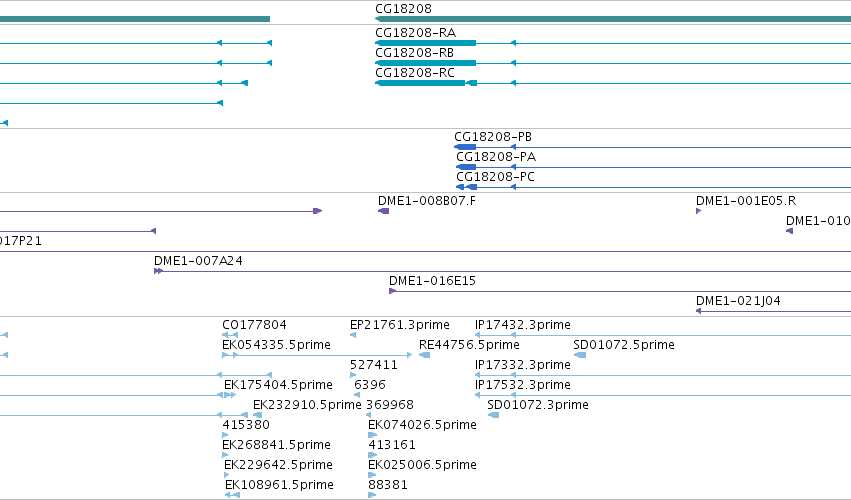Select IP17332.3prime label

[523, 365]
